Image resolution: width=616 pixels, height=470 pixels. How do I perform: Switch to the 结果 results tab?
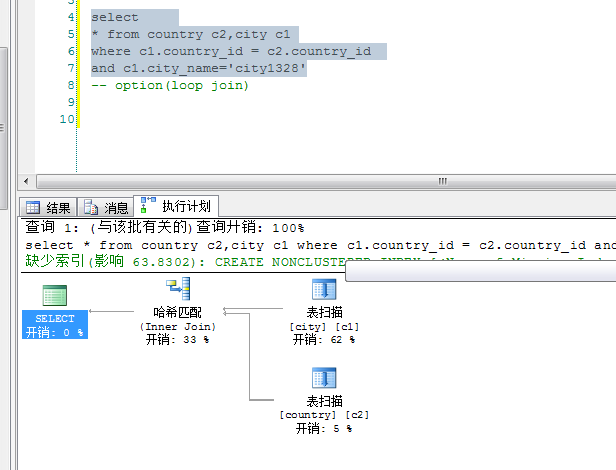[48, 207]
